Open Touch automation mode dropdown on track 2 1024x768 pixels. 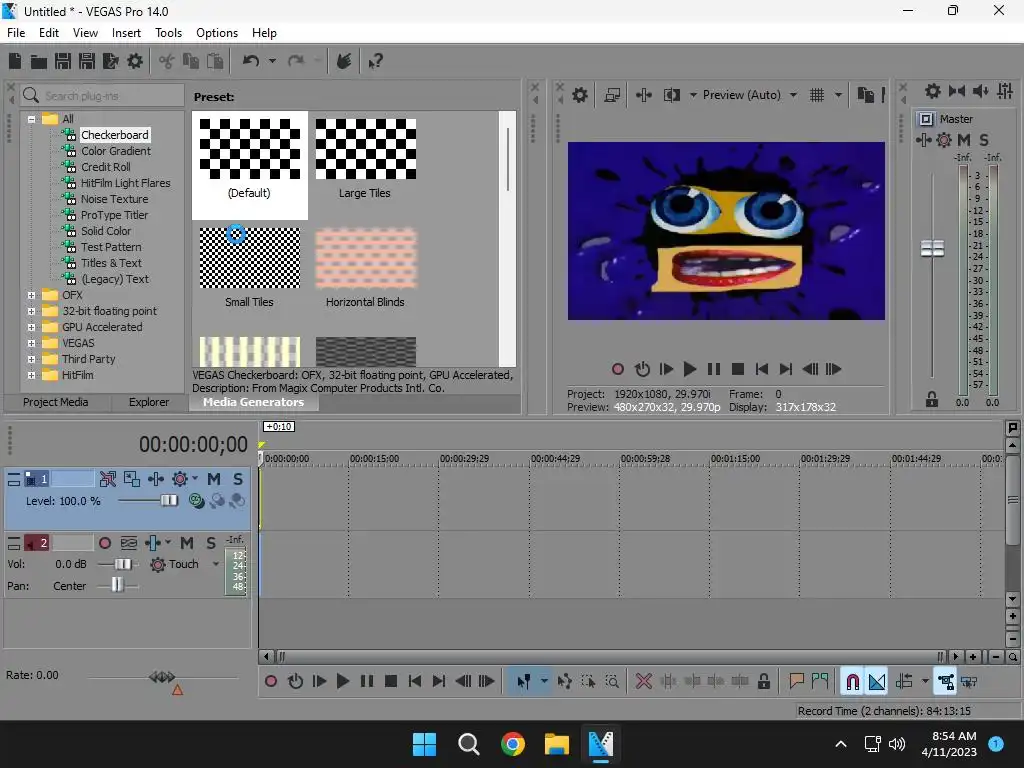tap(216, 564)
